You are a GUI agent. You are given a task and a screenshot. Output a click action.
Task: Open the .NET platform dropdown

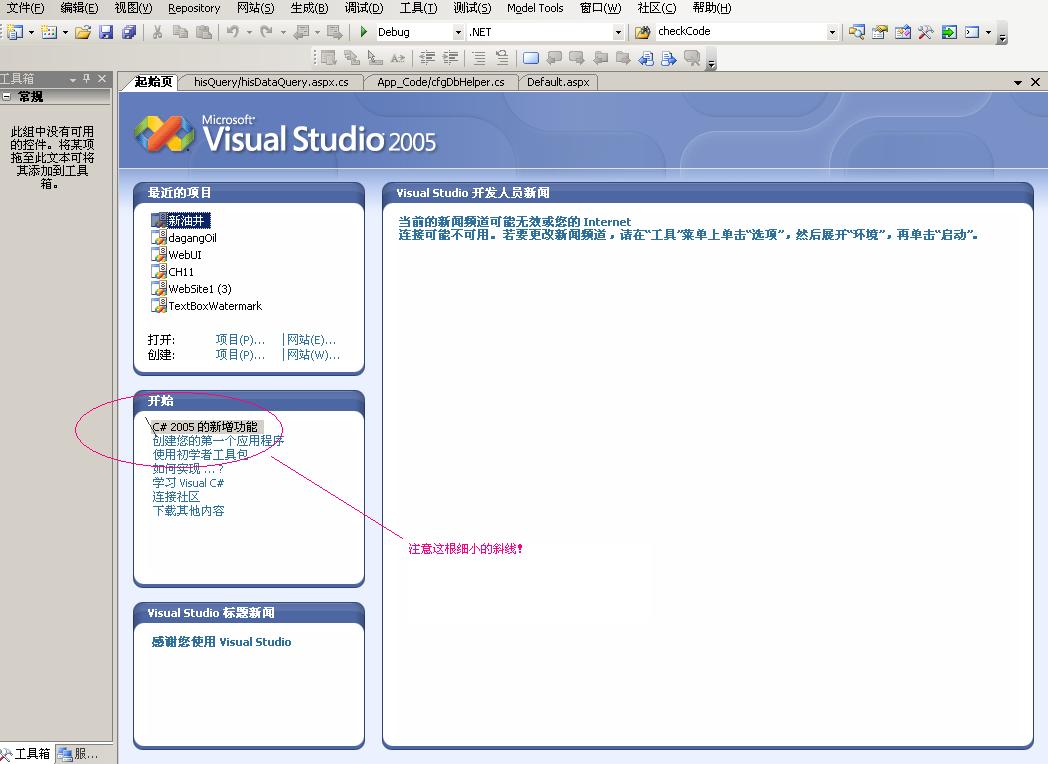[618, 32]
